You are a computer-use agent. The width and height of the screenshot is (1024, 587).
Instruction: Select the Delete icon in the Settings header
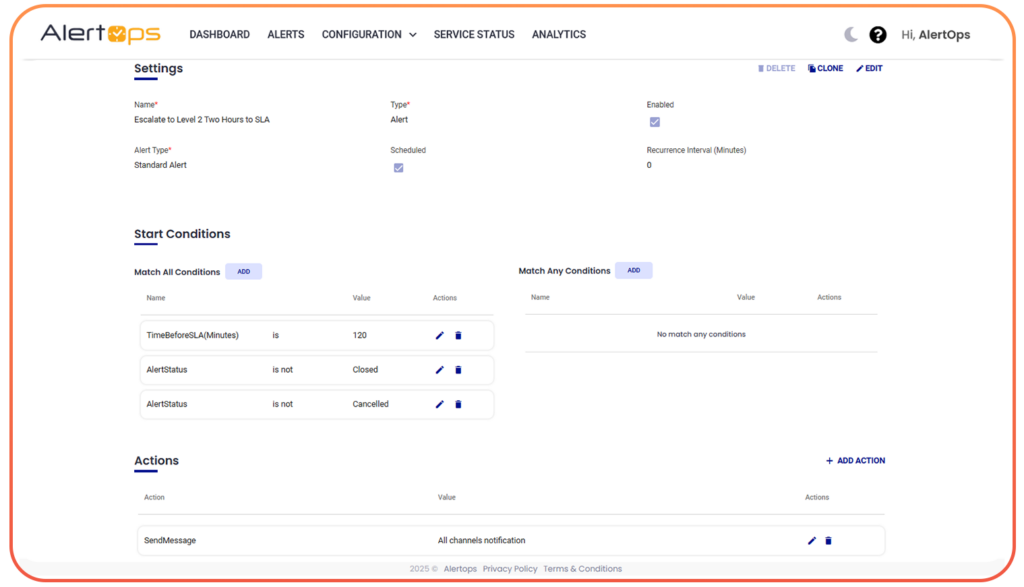pos(776,68)
